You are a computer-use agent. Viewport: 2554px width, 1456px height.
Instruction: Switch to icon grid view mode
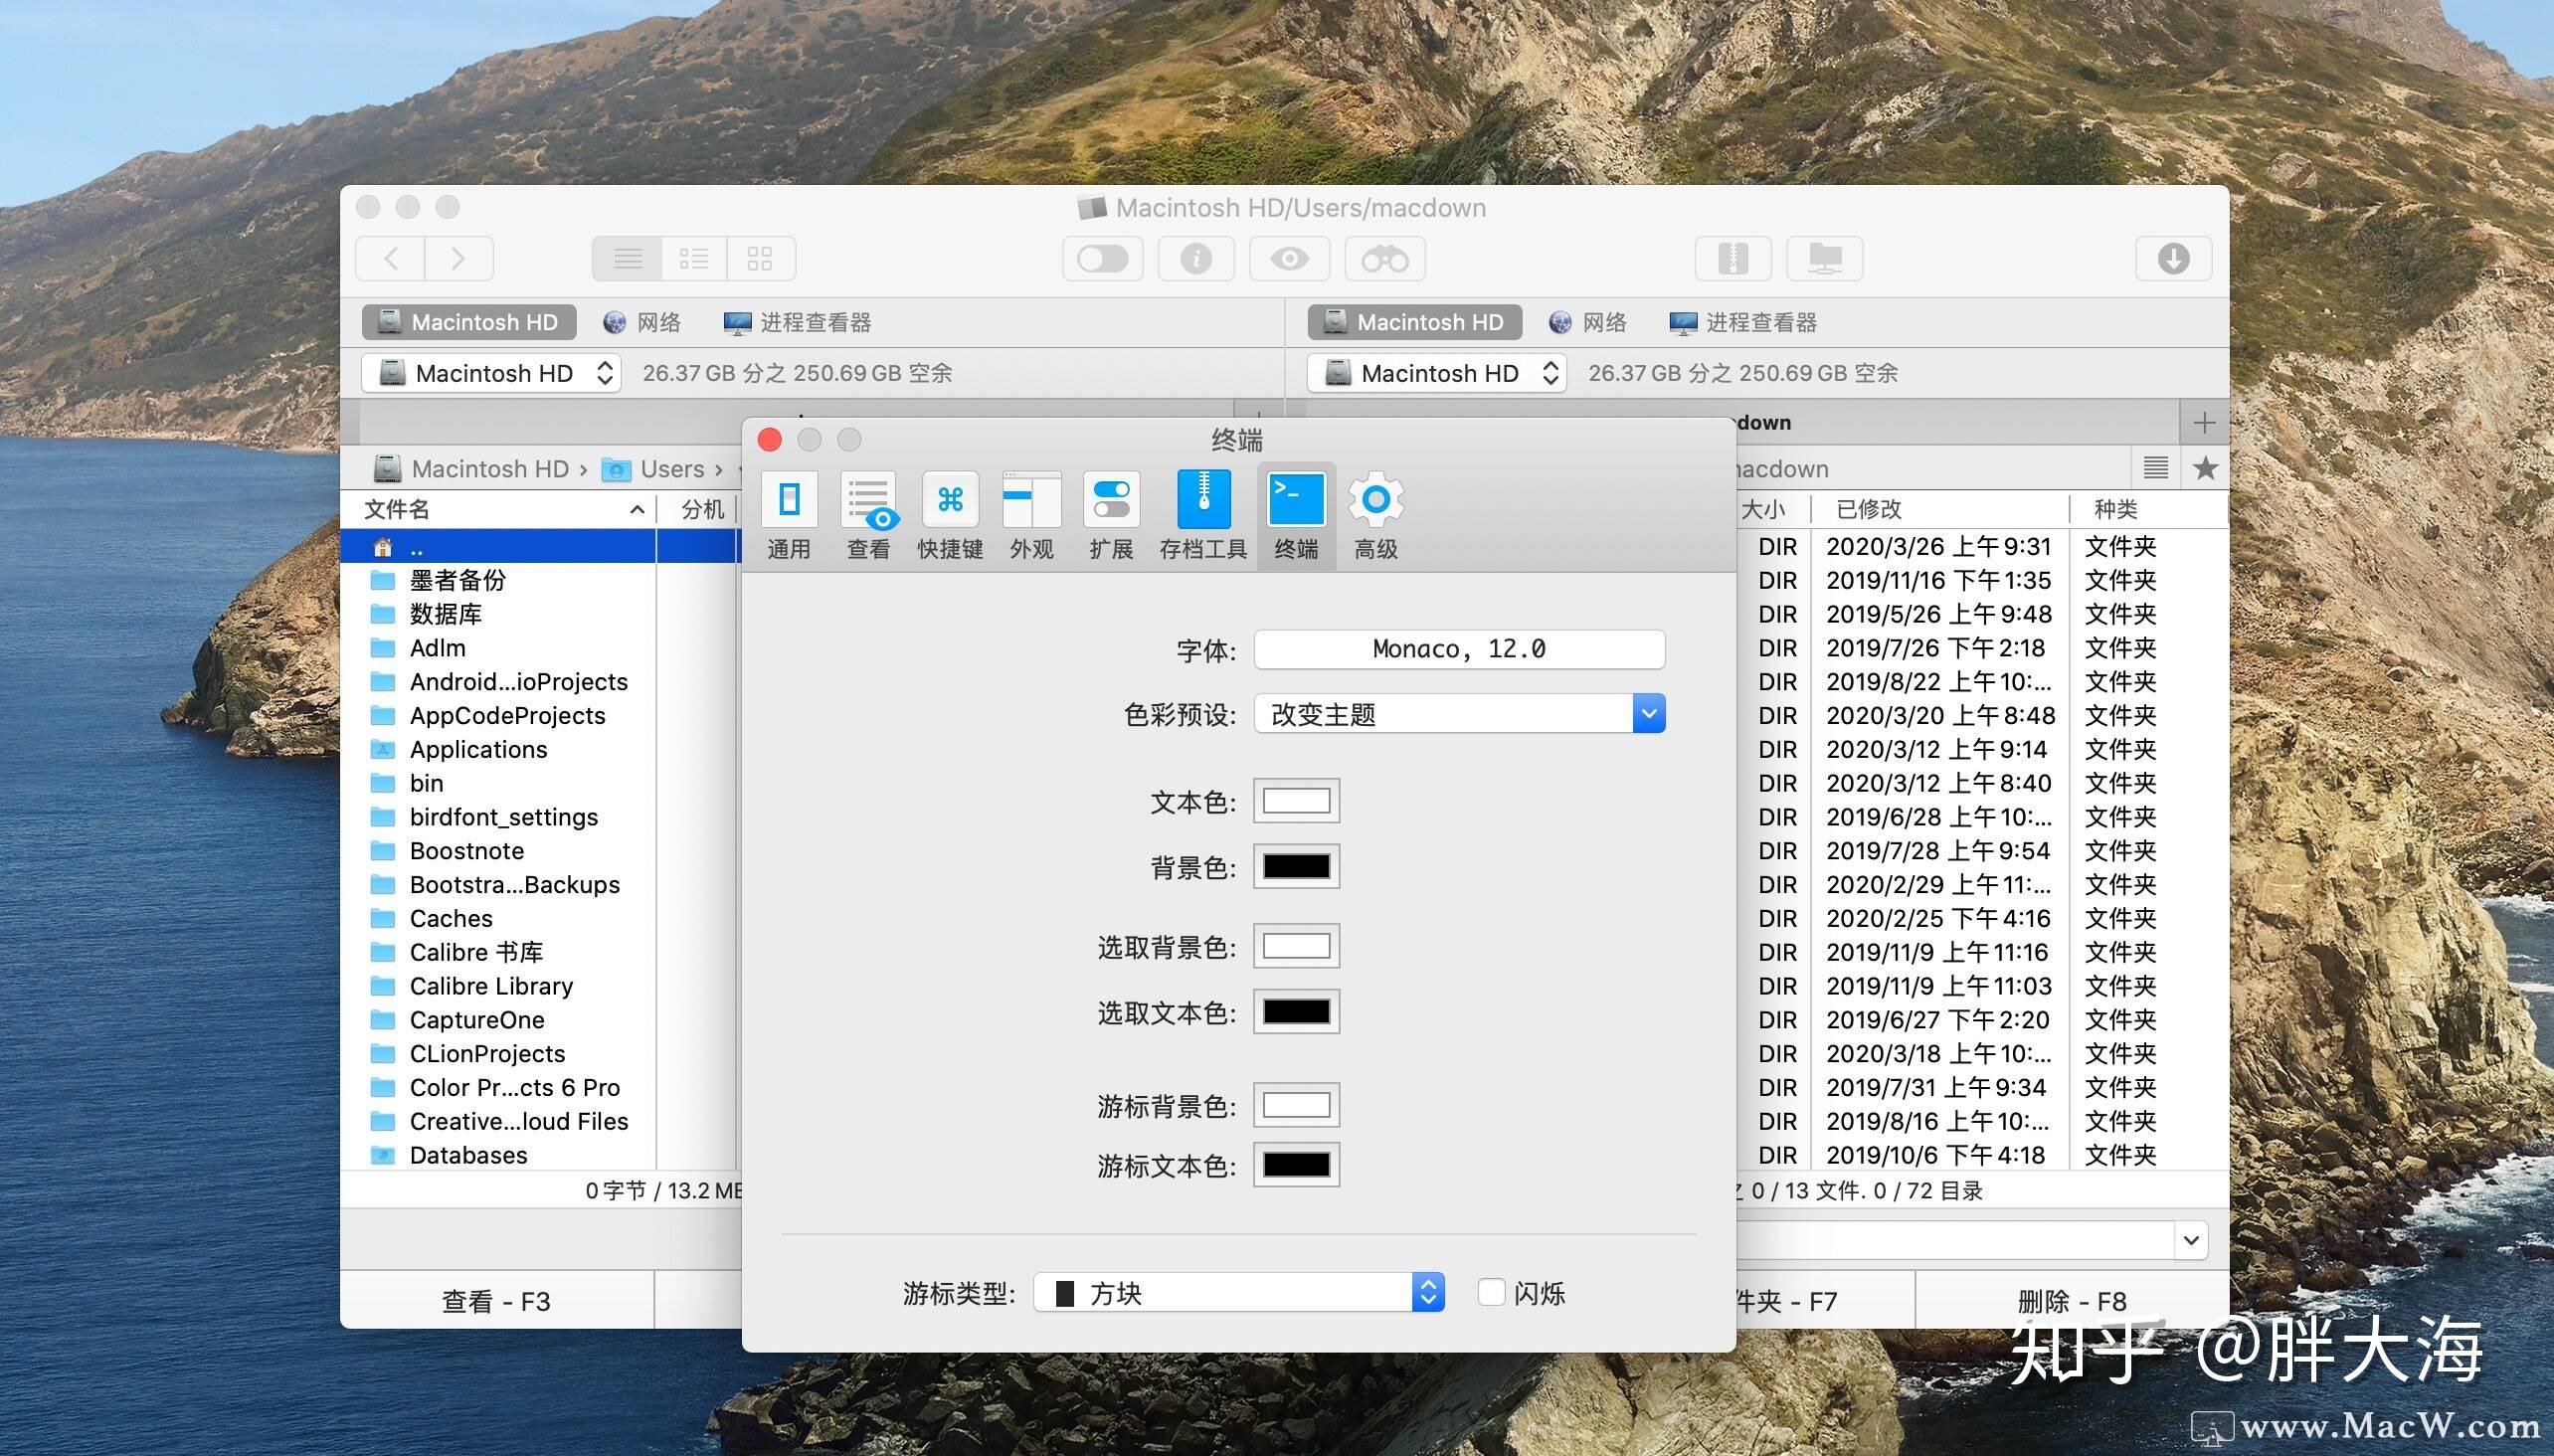pyautogui.click(x=761, y=259)
